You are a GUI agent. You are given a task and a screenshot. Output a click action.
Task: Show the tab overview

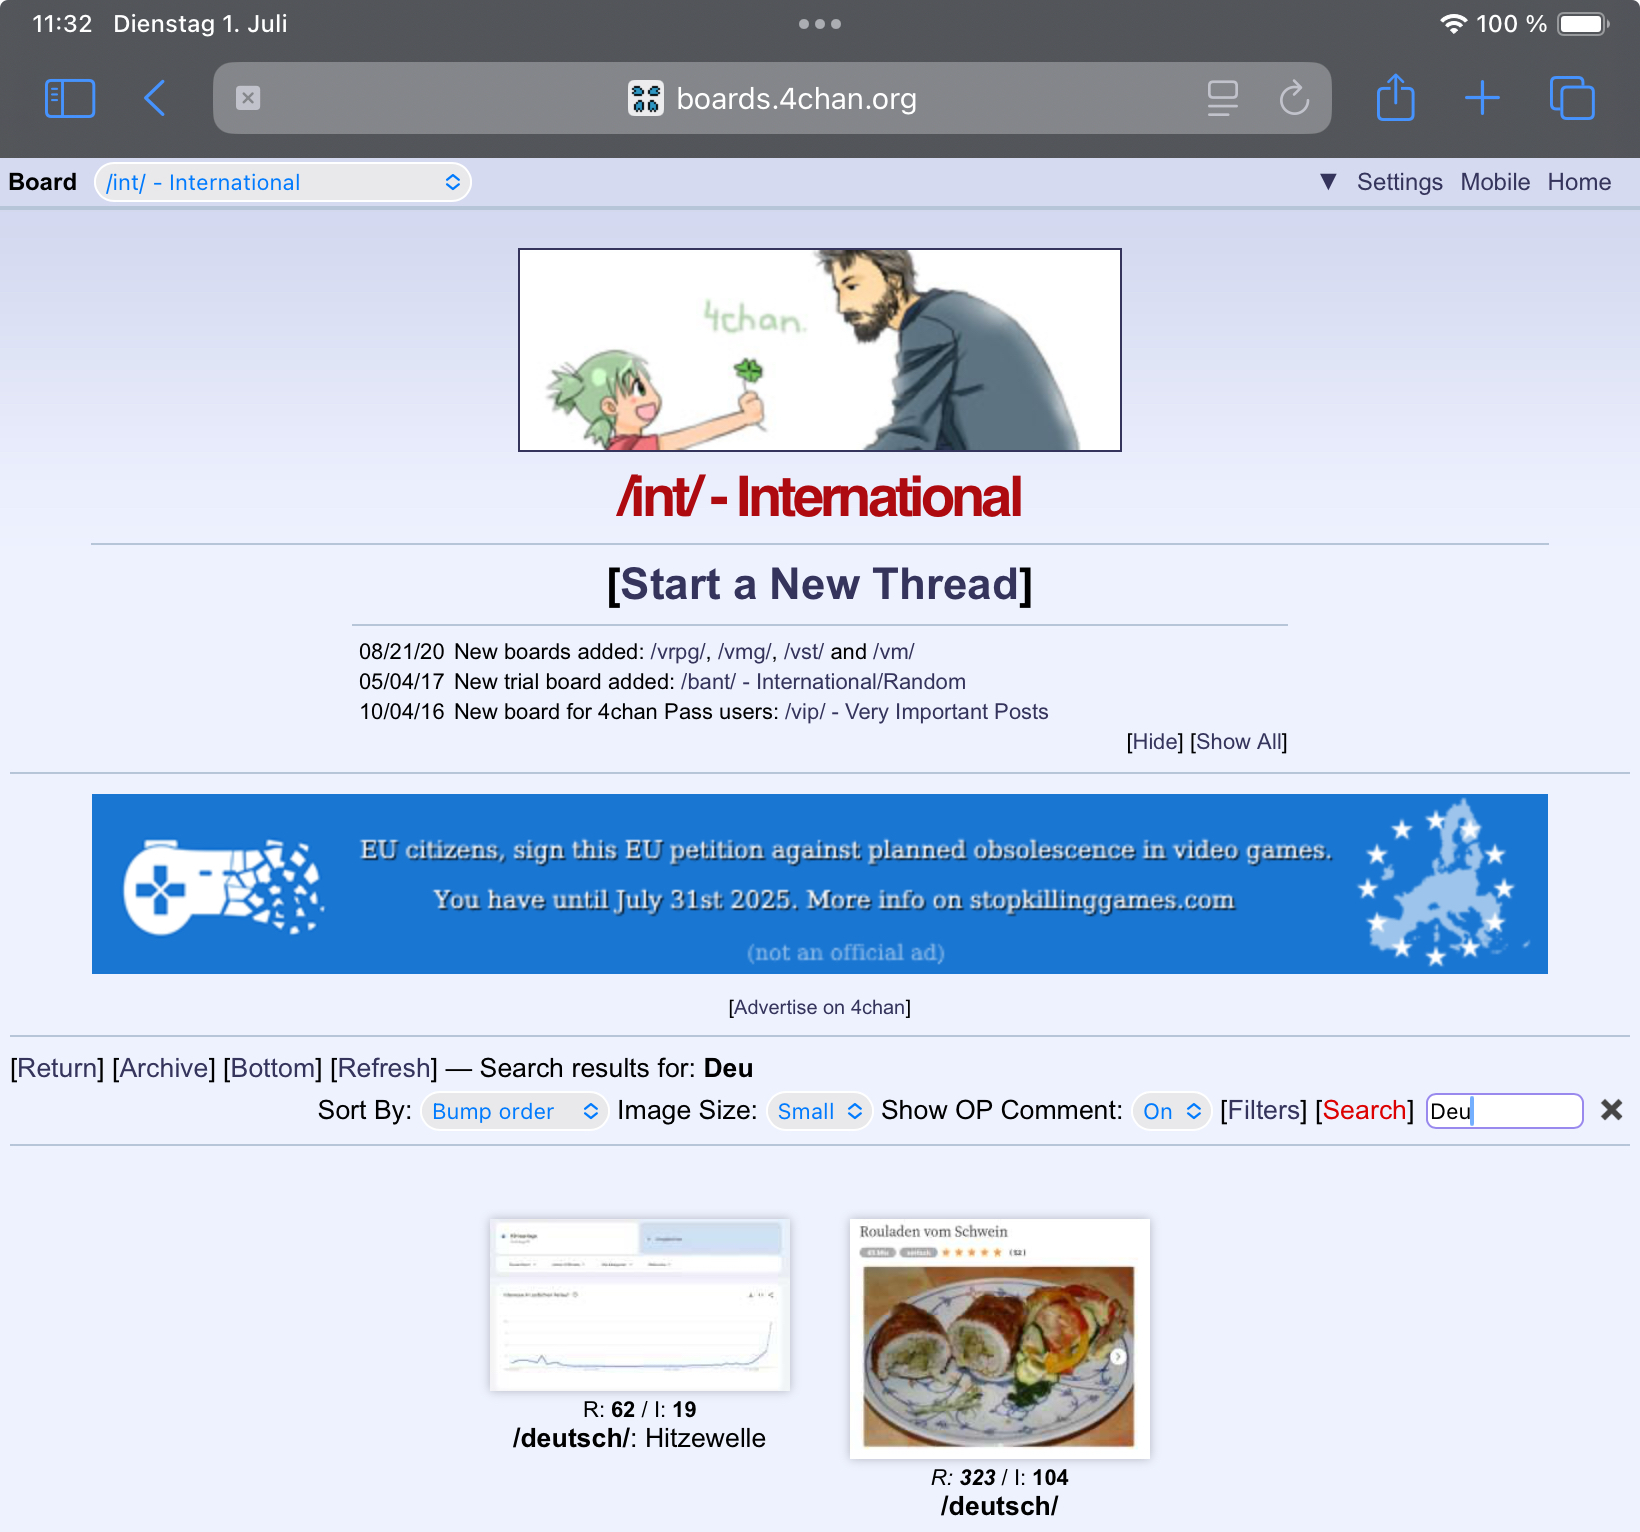[1572, 98]
